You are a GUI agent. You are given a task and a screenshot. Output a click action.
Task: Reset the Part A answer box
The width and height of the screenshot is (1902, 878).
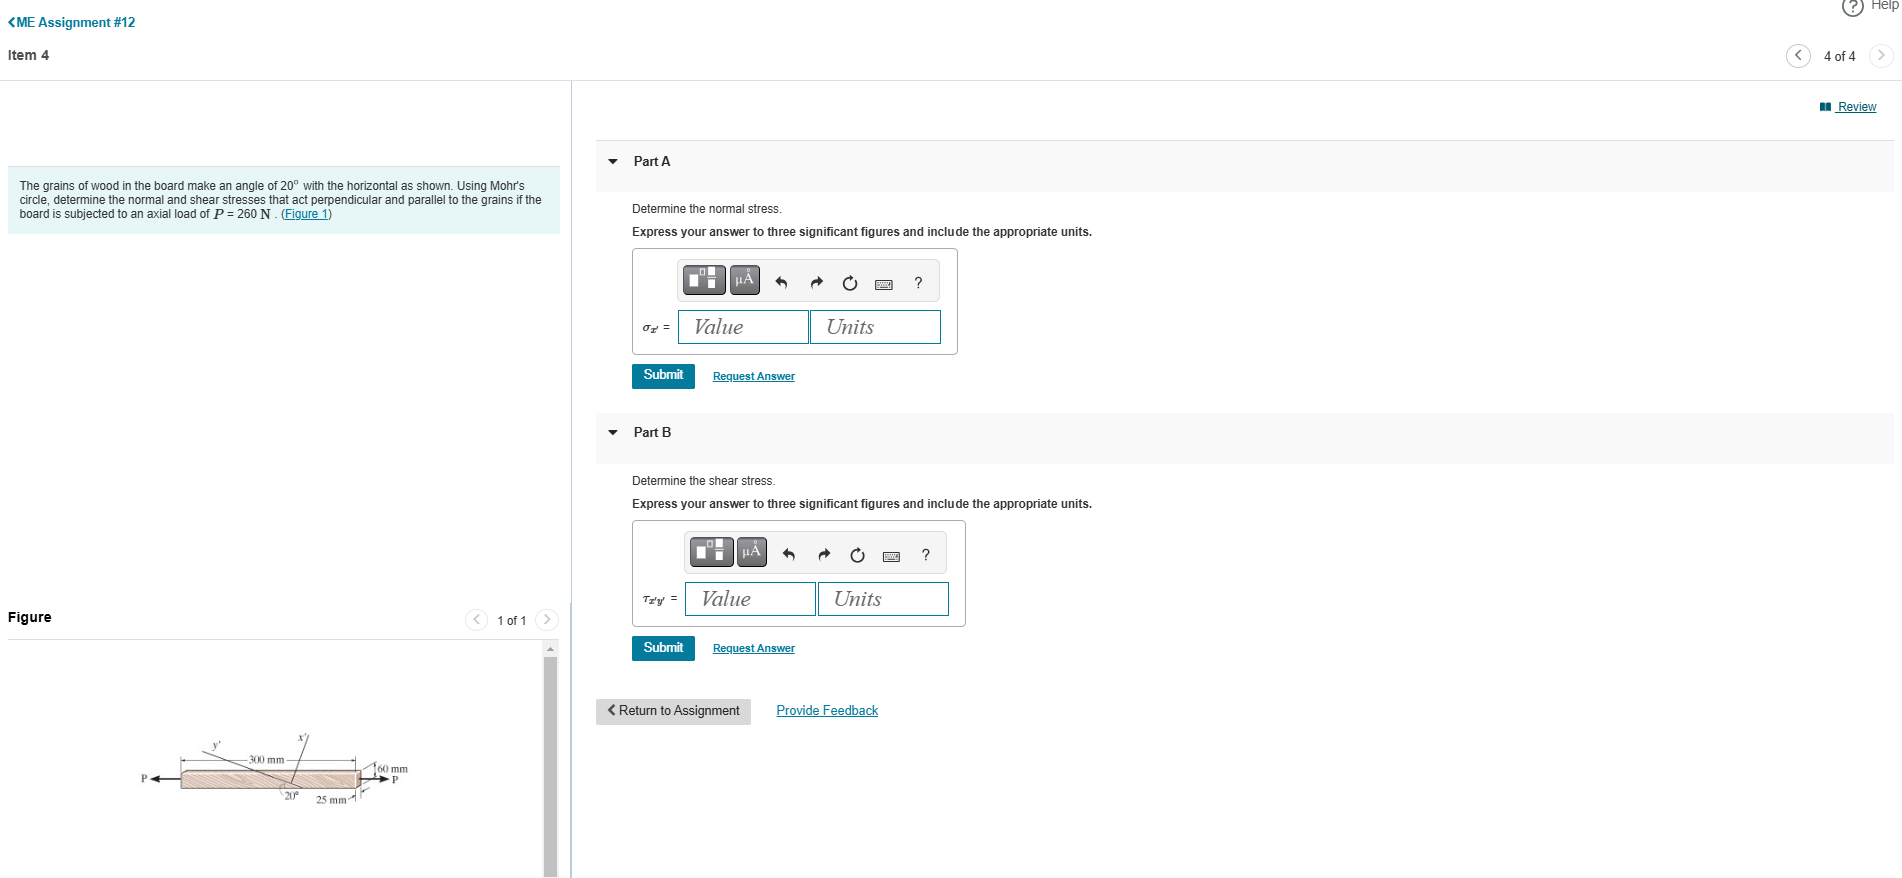(x=850, y=283)
